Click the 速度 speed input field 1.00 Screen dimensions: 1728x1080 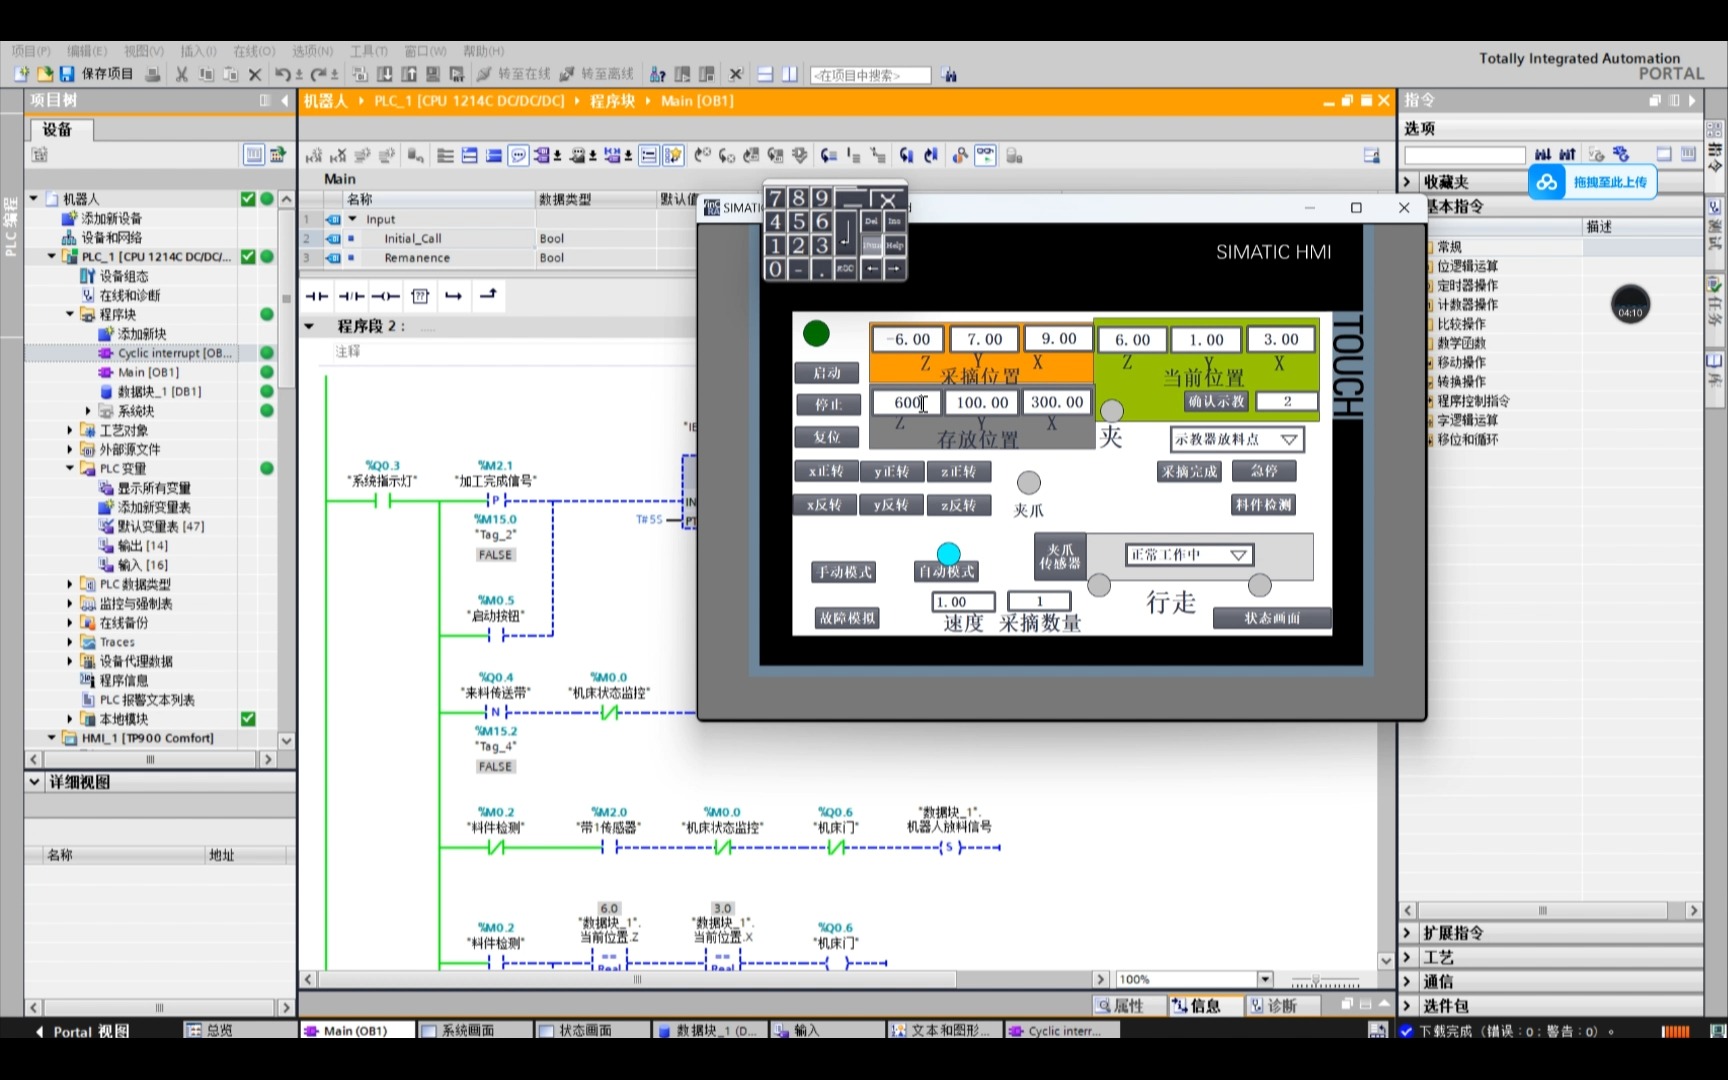(964, 602)
